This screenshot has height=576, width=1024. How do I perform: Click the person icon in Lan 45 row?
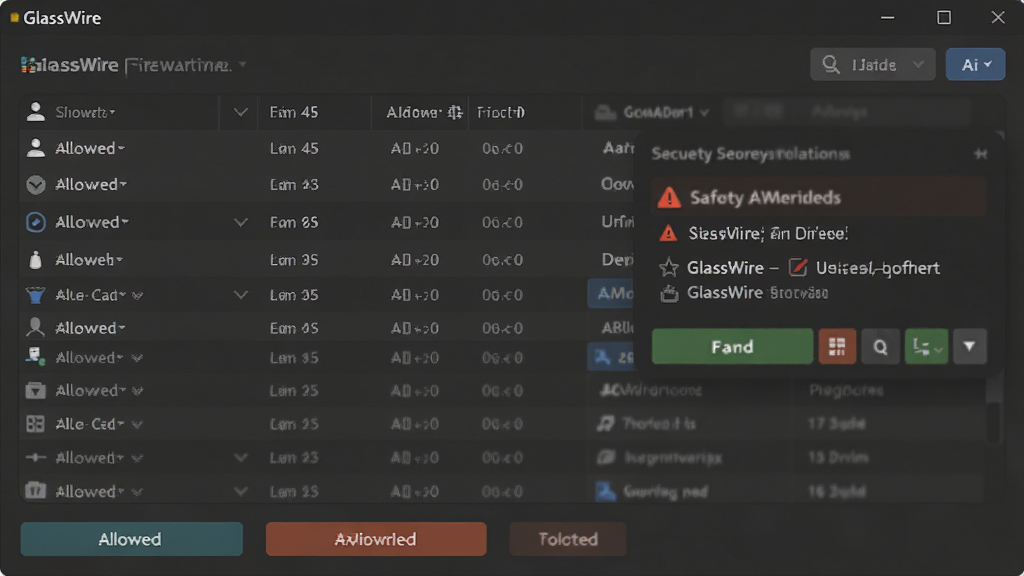(36, 148)
